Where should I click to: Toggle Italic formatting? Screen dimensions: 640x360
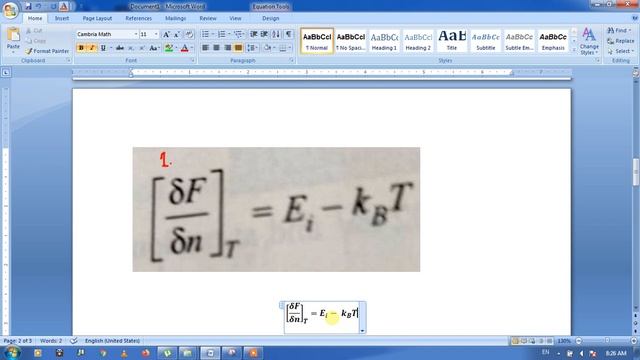(x=92, y=48)
